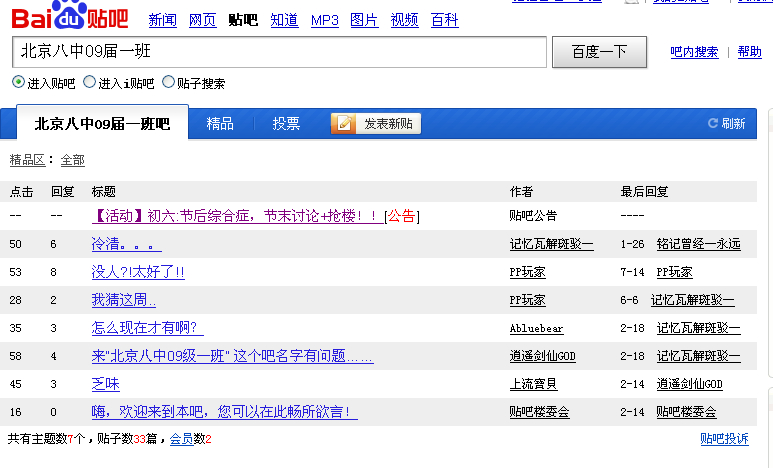773x468 pixels.
Task: Click the 发表新贴 pencil icon
Action: 344,123
